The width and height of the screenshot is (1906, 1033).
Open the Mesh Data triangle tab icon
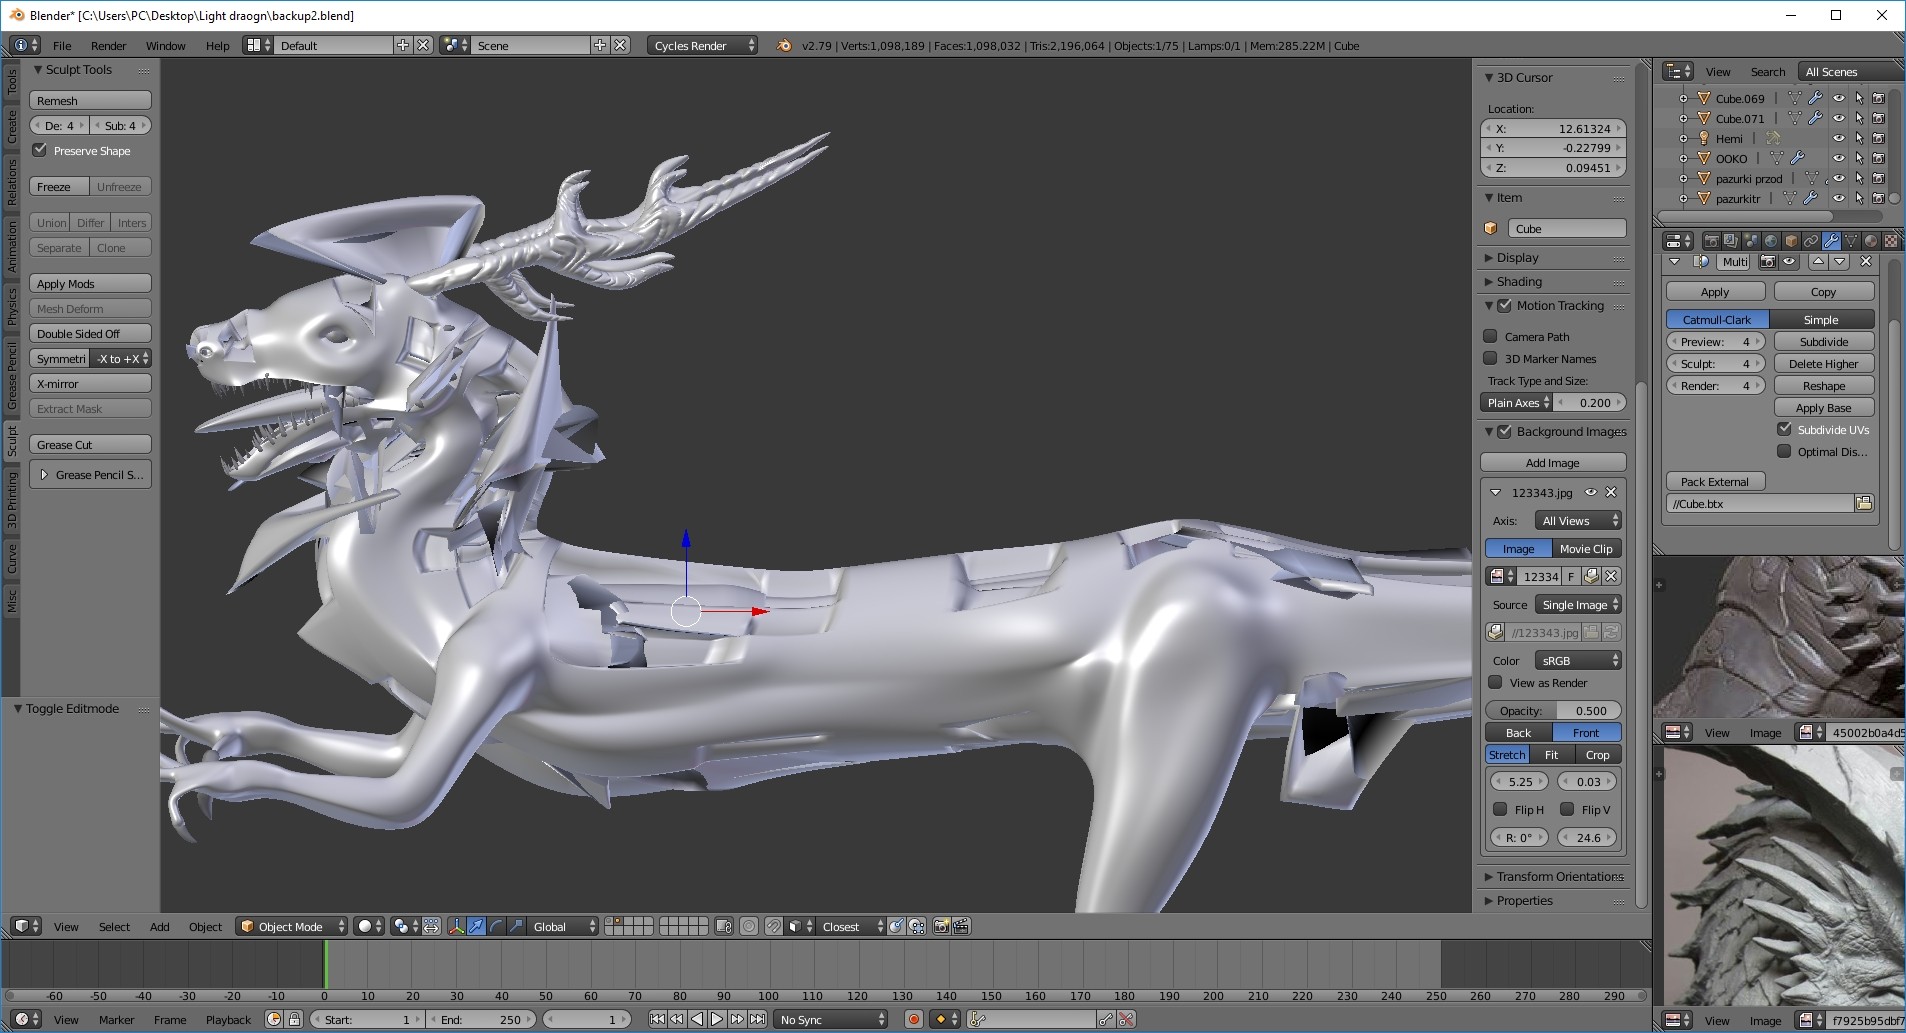coord(1851,241)
